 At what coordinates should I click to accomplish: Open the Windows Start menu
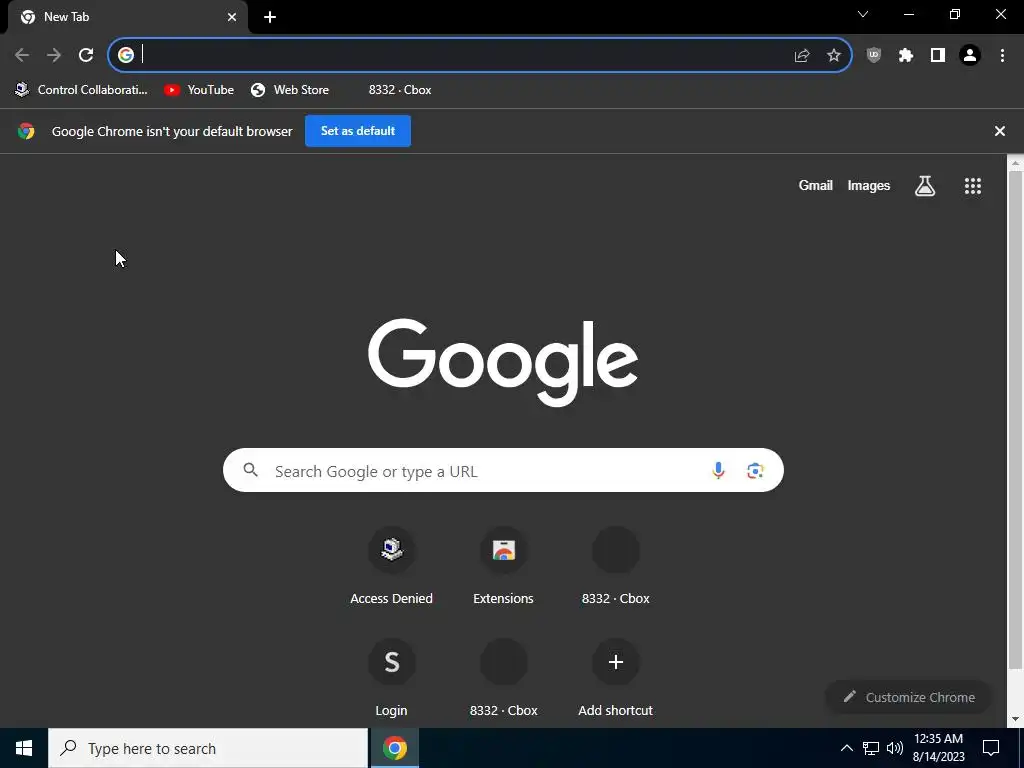(x=24, y=748)
